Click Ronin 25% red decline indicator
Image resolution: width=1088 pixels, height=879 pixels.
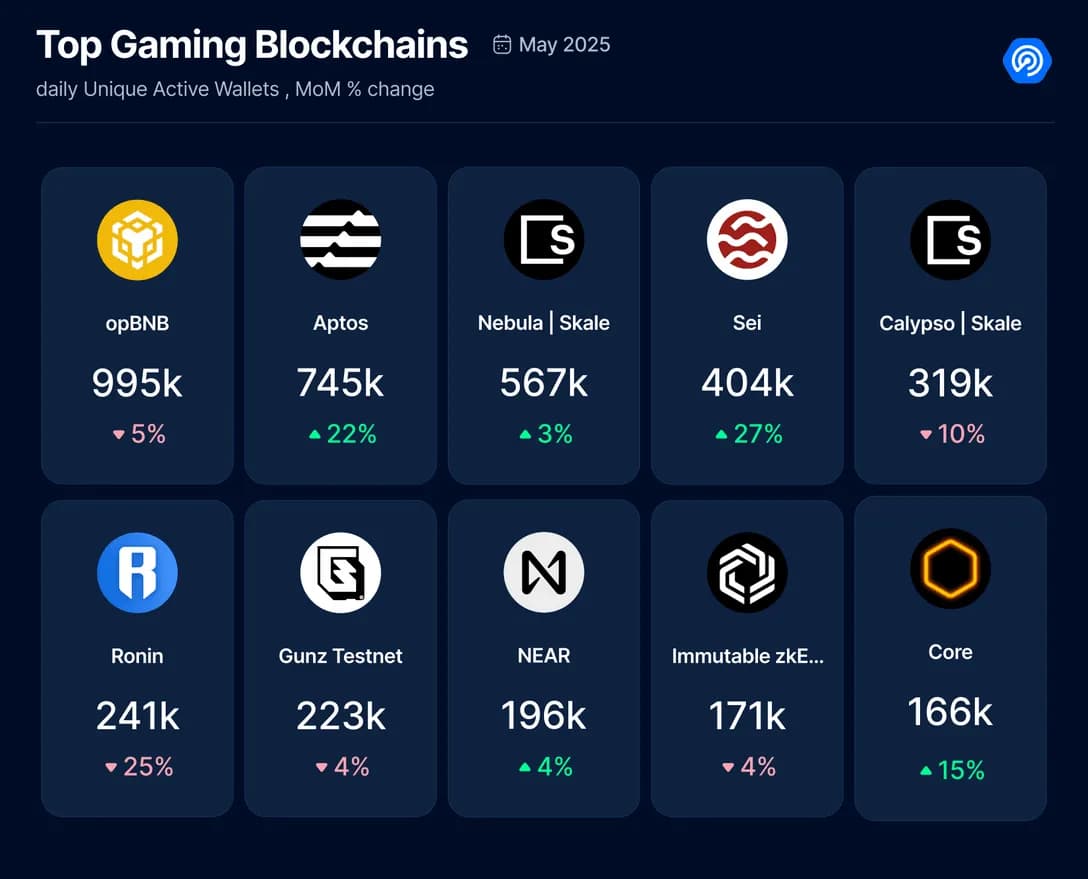pyautogui.click(x=139, y=767)
